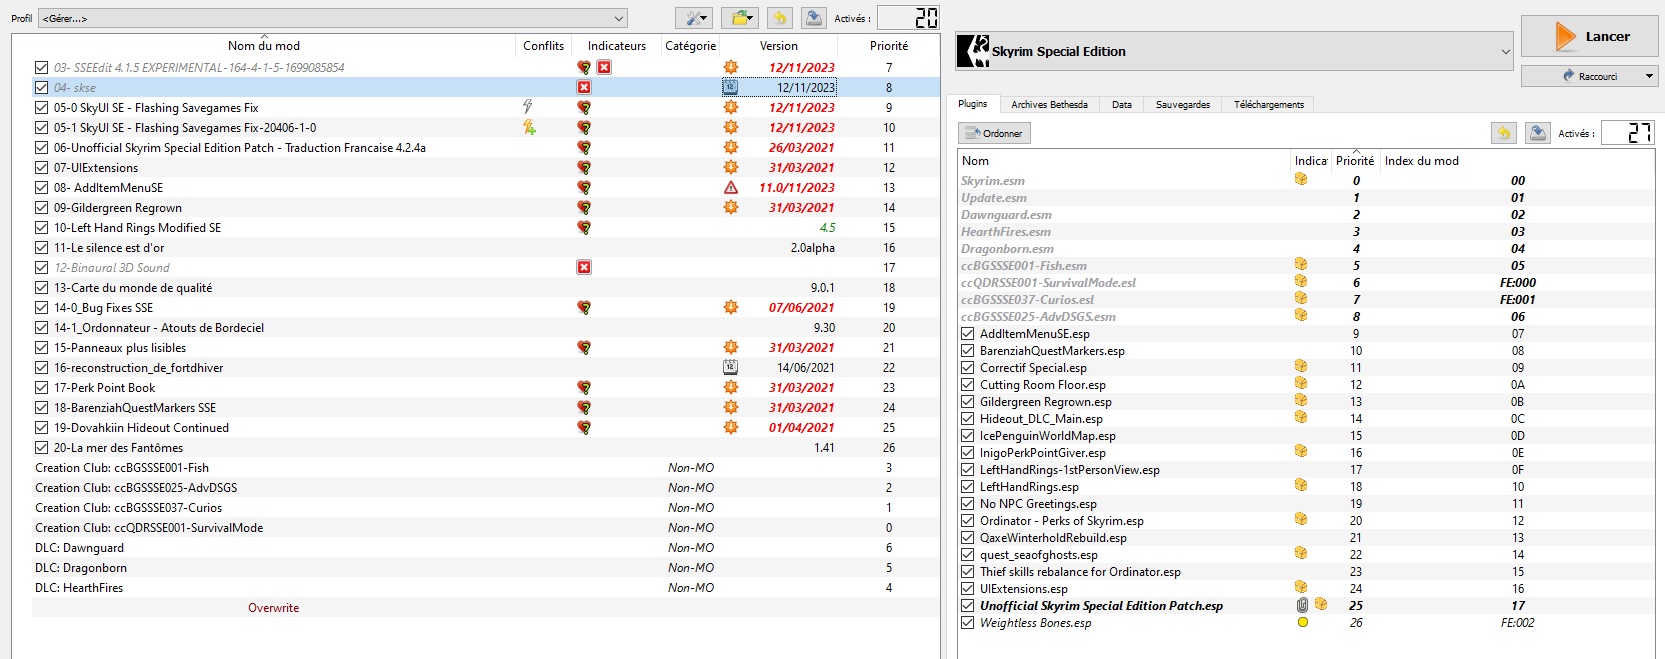Uncheck the 03- SSEEdit mod checkbox
This screenshot has width=1665, height=659.
pyautogui.click(x=41, y=67)
